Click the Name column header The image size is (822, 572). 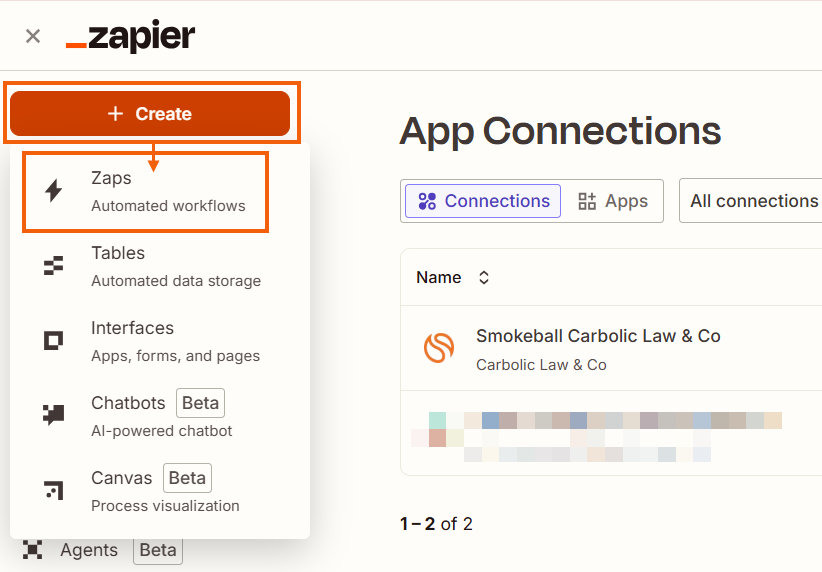coord(439,277)
